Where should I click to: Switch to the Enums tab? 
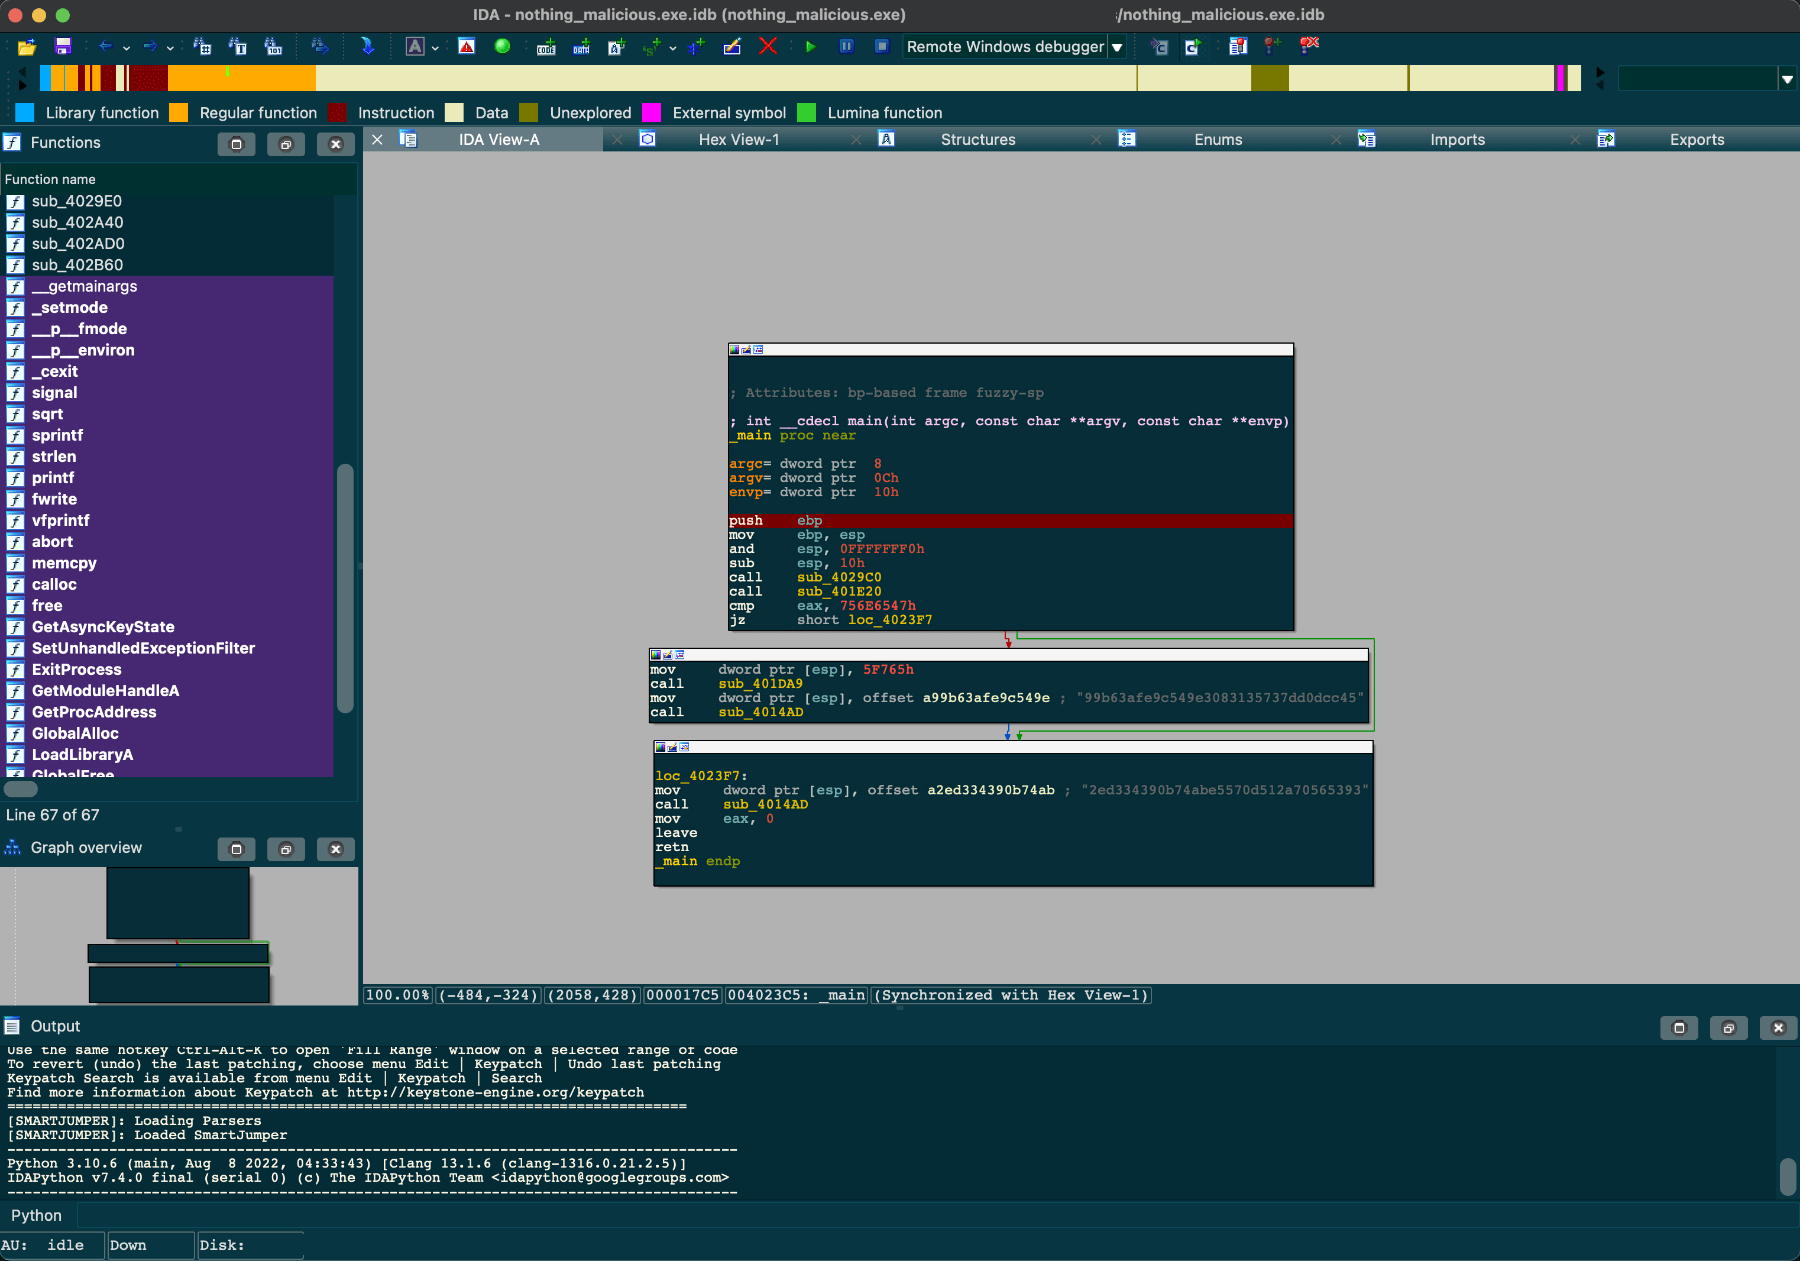(x=1218, y=140)
